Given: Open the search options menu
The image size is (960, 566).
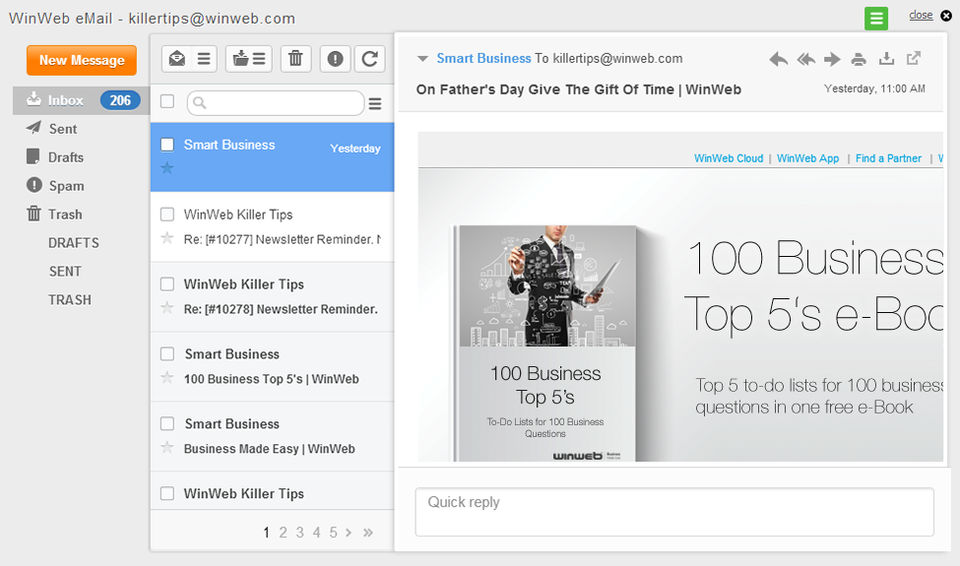Looking at the screenshot, I should tap(375, 103).
